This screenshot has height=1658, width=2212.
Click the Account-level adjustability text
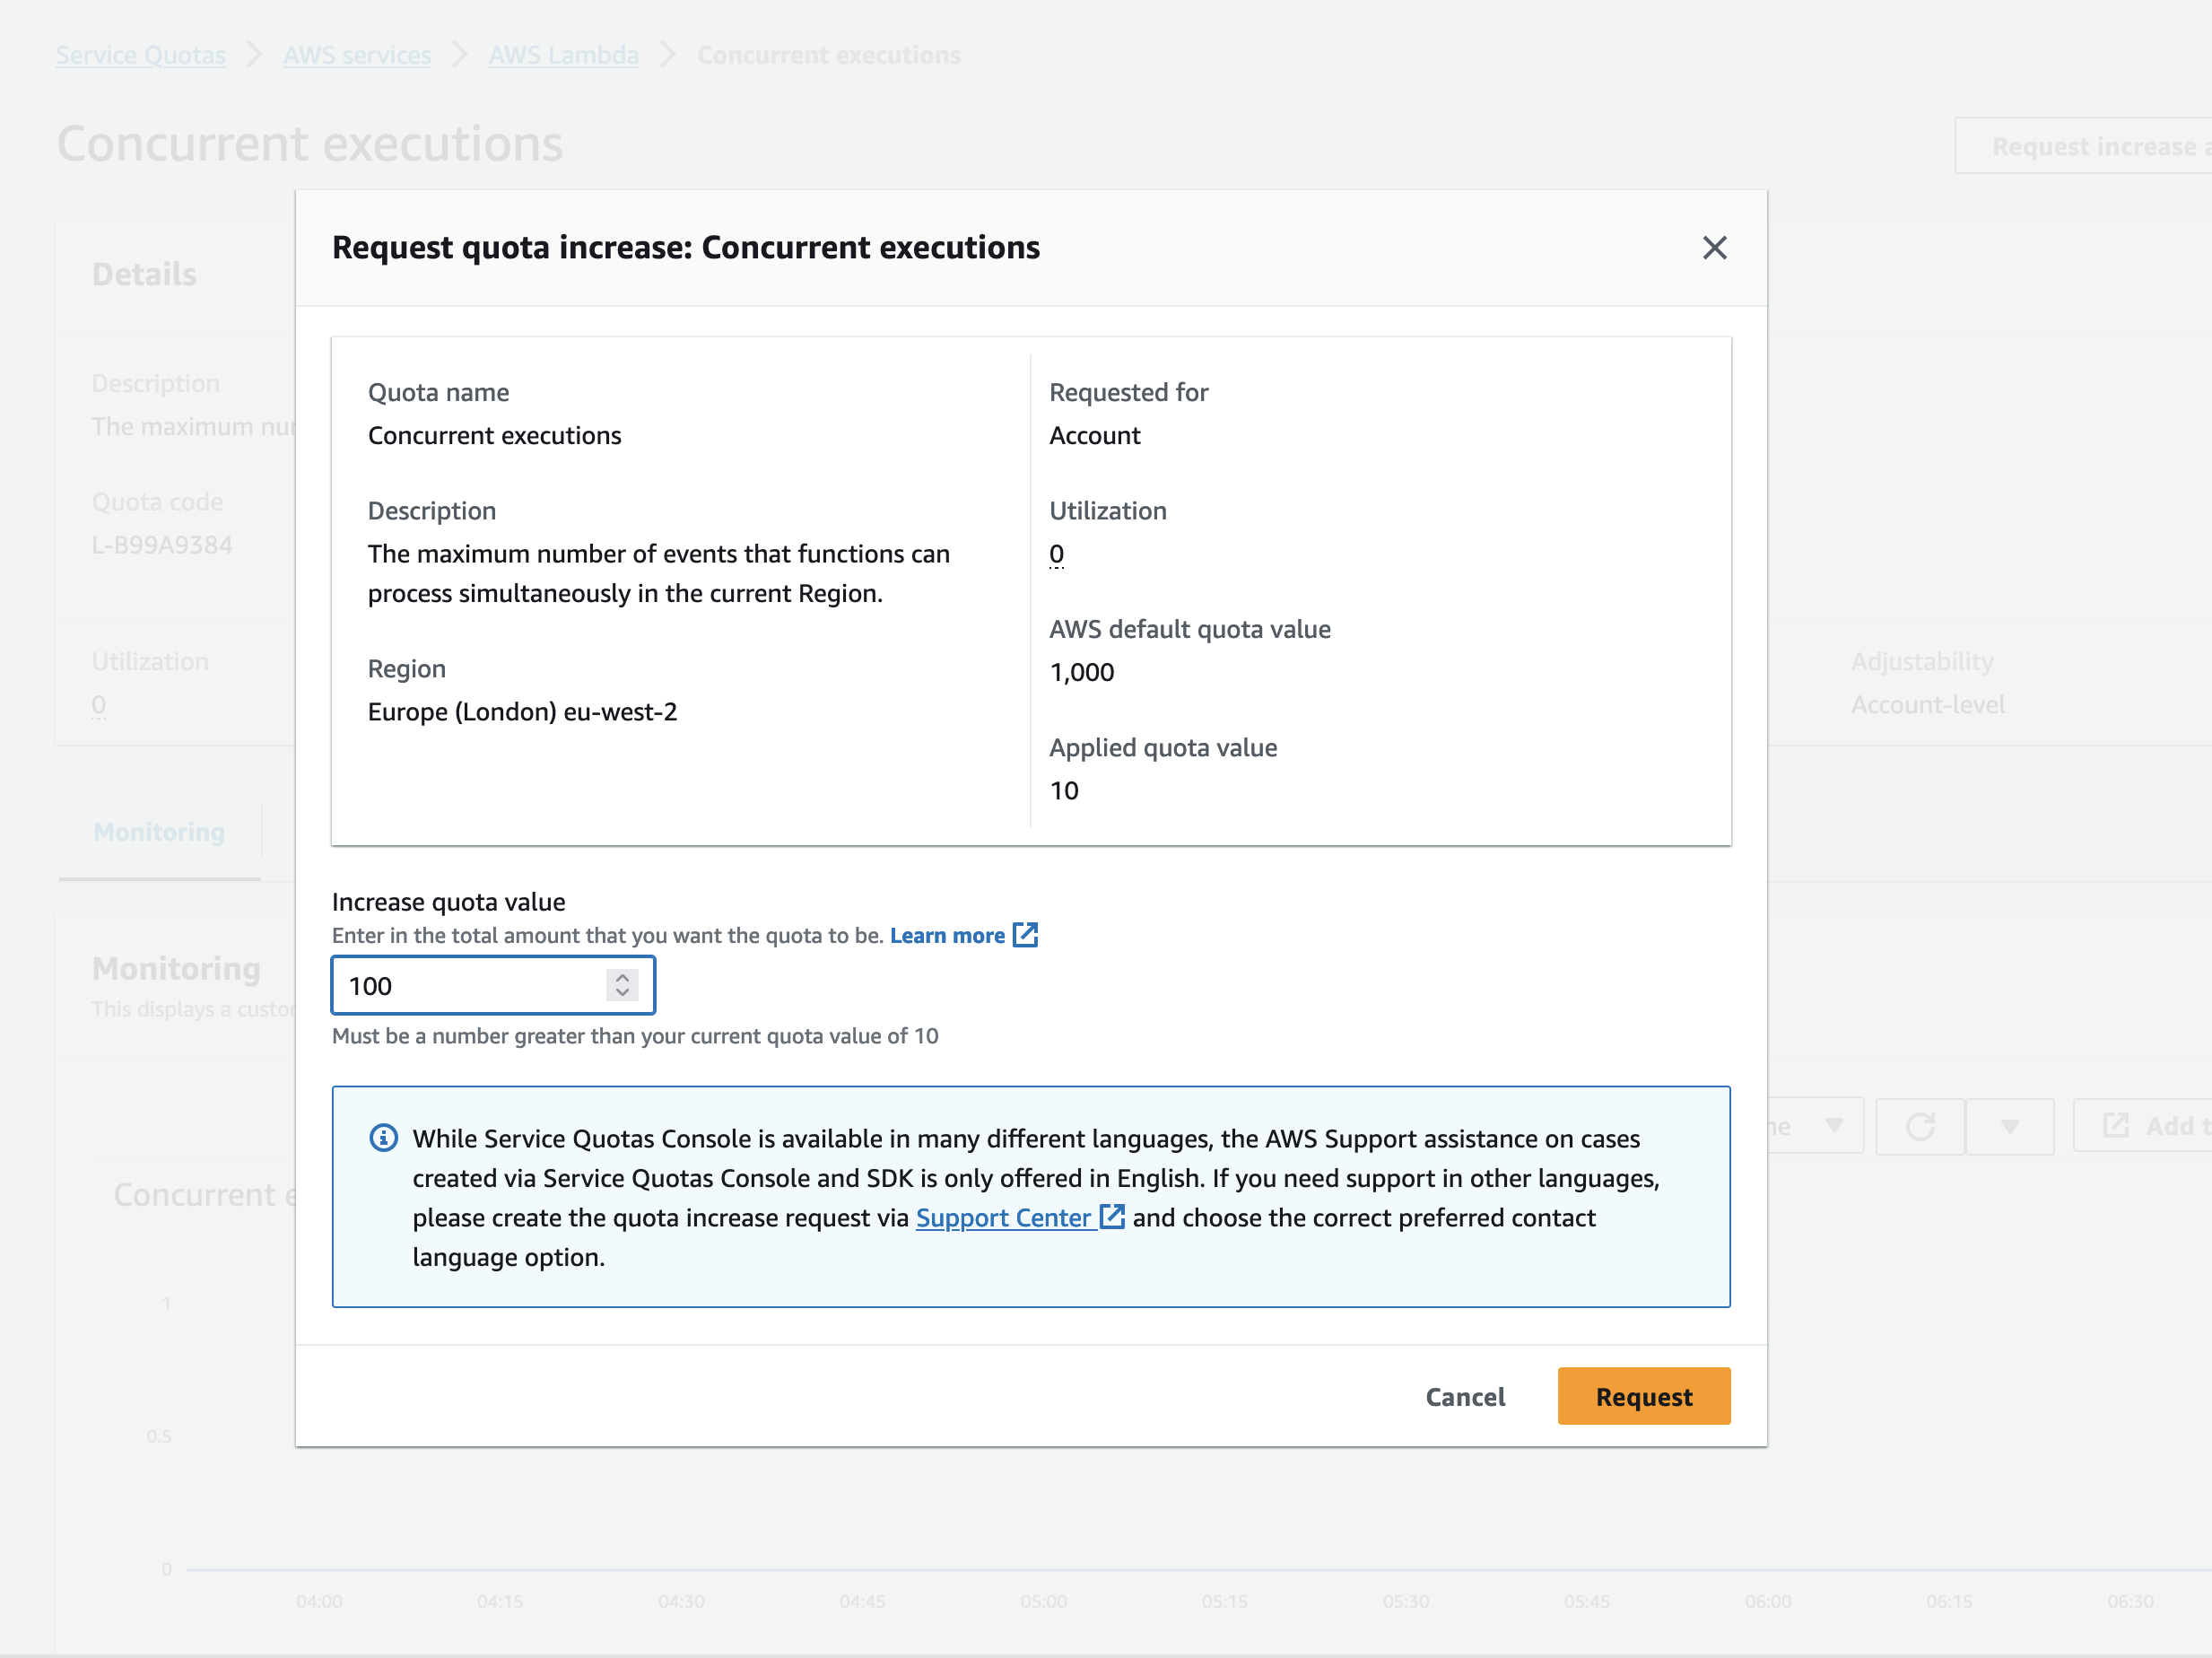(x=1927, y=704)
